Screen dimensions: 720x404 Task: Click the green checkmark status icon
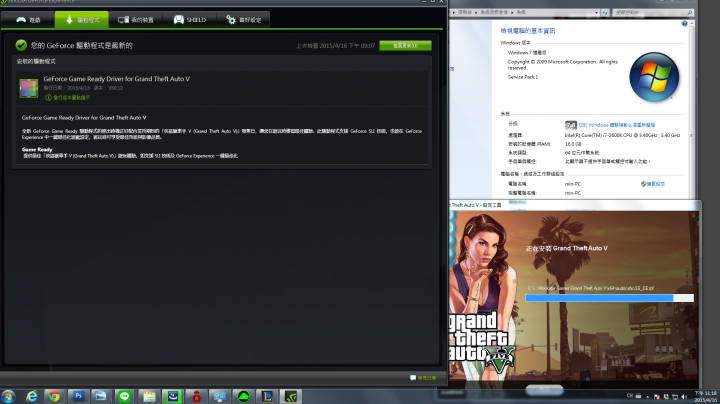[21, 45]
